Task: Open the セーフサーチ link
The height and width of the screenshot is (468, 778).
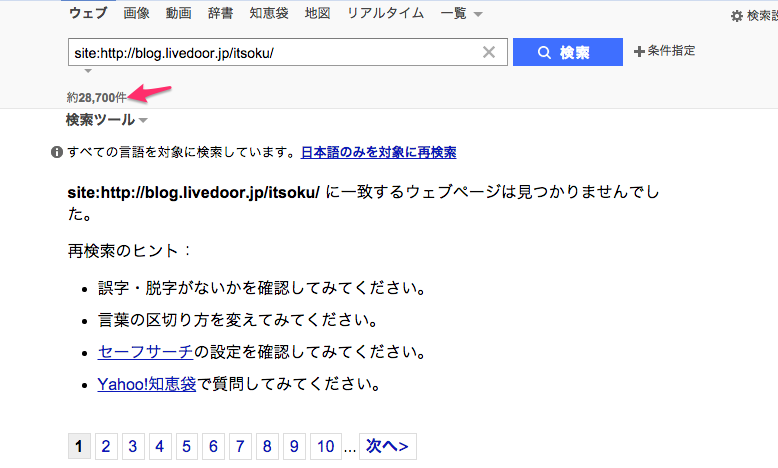Action: pyautogui.click(x=145, y=352)
